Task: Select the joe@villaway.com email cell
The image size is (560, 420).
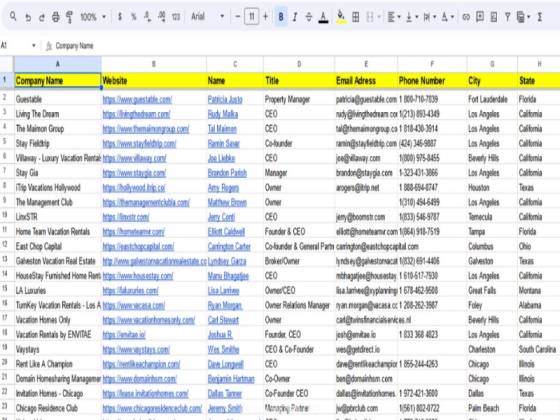Action: click(366, 158)
